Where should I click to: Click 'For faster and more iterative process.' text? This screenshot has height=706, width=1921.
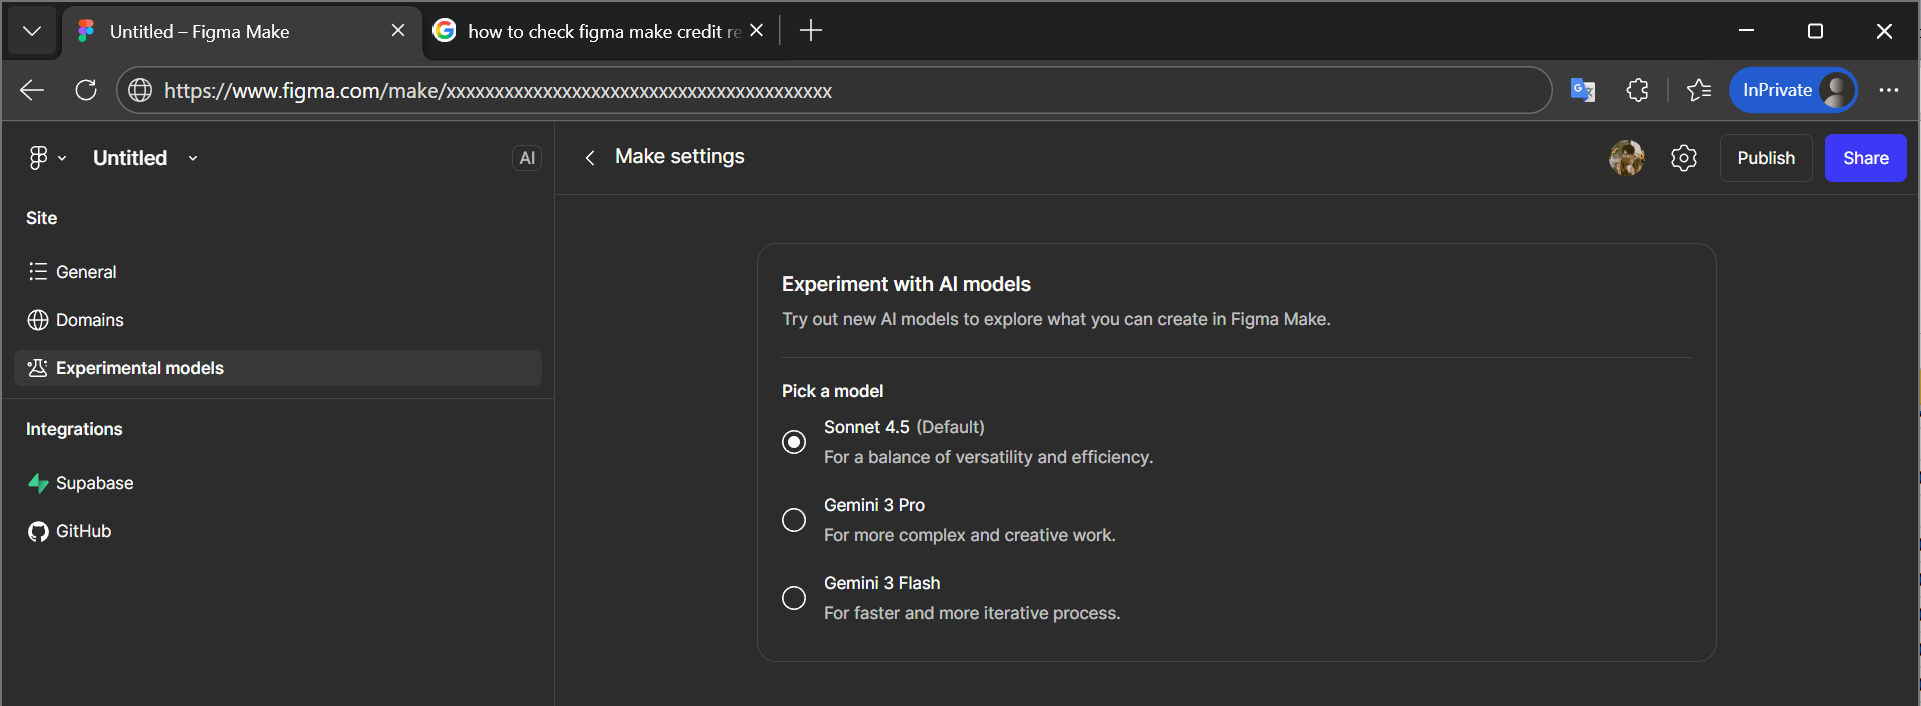(972, 613)
